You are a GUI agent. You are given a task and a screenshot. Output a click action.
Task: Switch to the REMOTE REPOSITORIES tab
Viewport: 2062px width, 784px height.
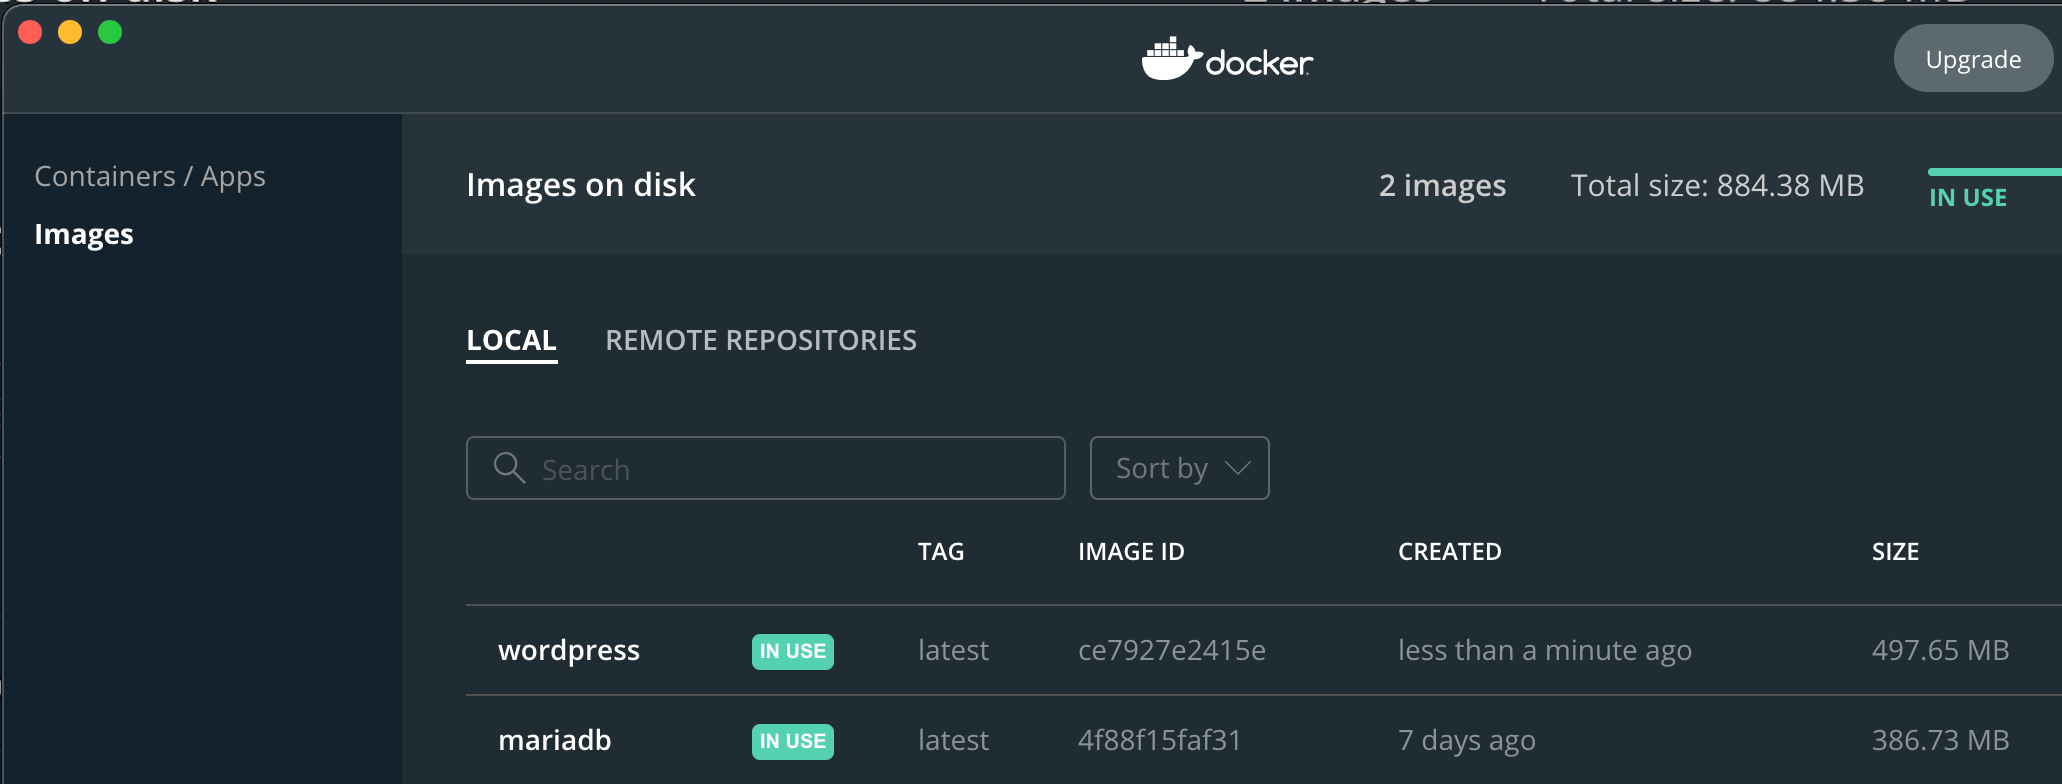[760, 340]
